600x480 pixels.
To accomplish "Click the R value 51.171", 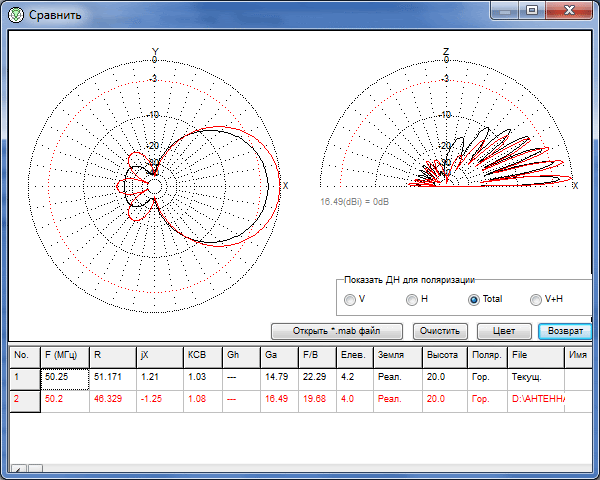I will [113, 379].
